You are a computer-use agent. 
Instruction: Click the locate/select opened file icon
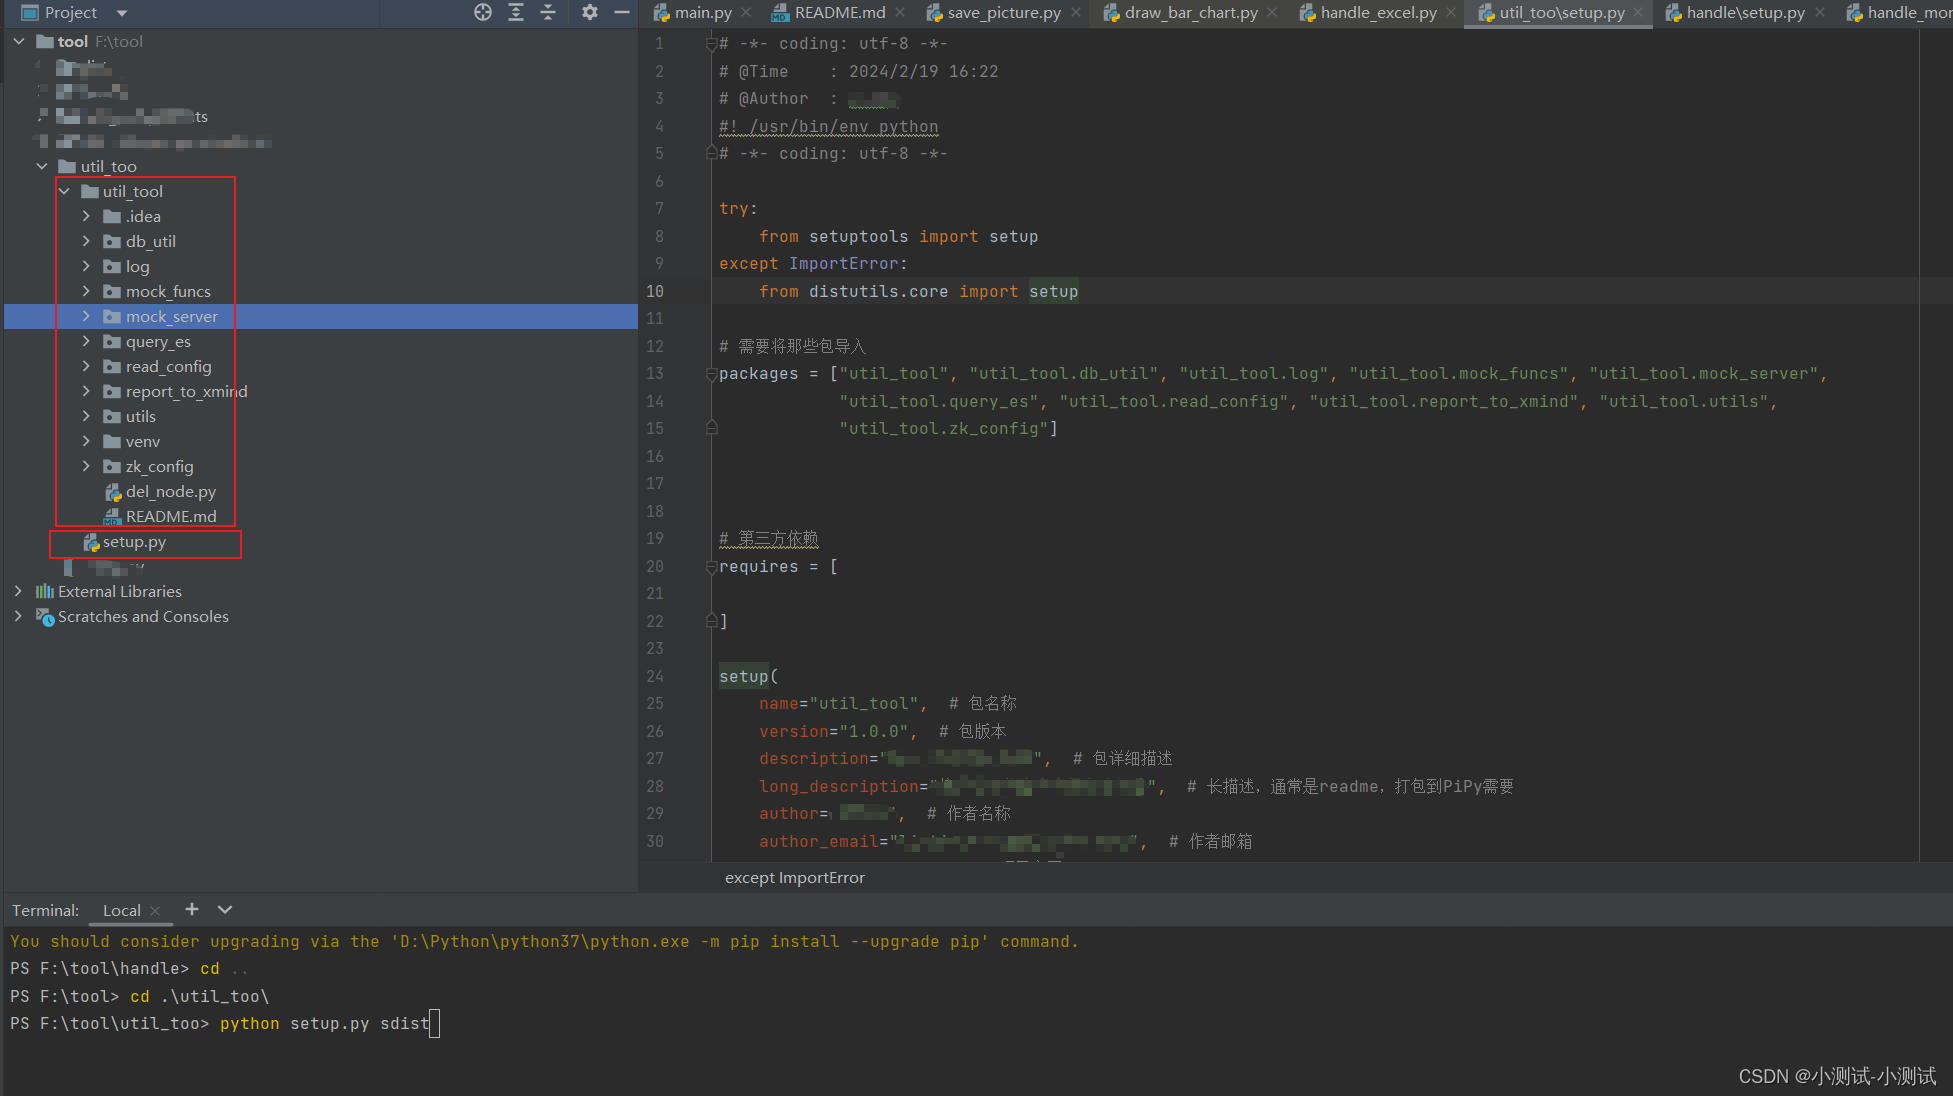pyautogui.click(x=483, y=12)
